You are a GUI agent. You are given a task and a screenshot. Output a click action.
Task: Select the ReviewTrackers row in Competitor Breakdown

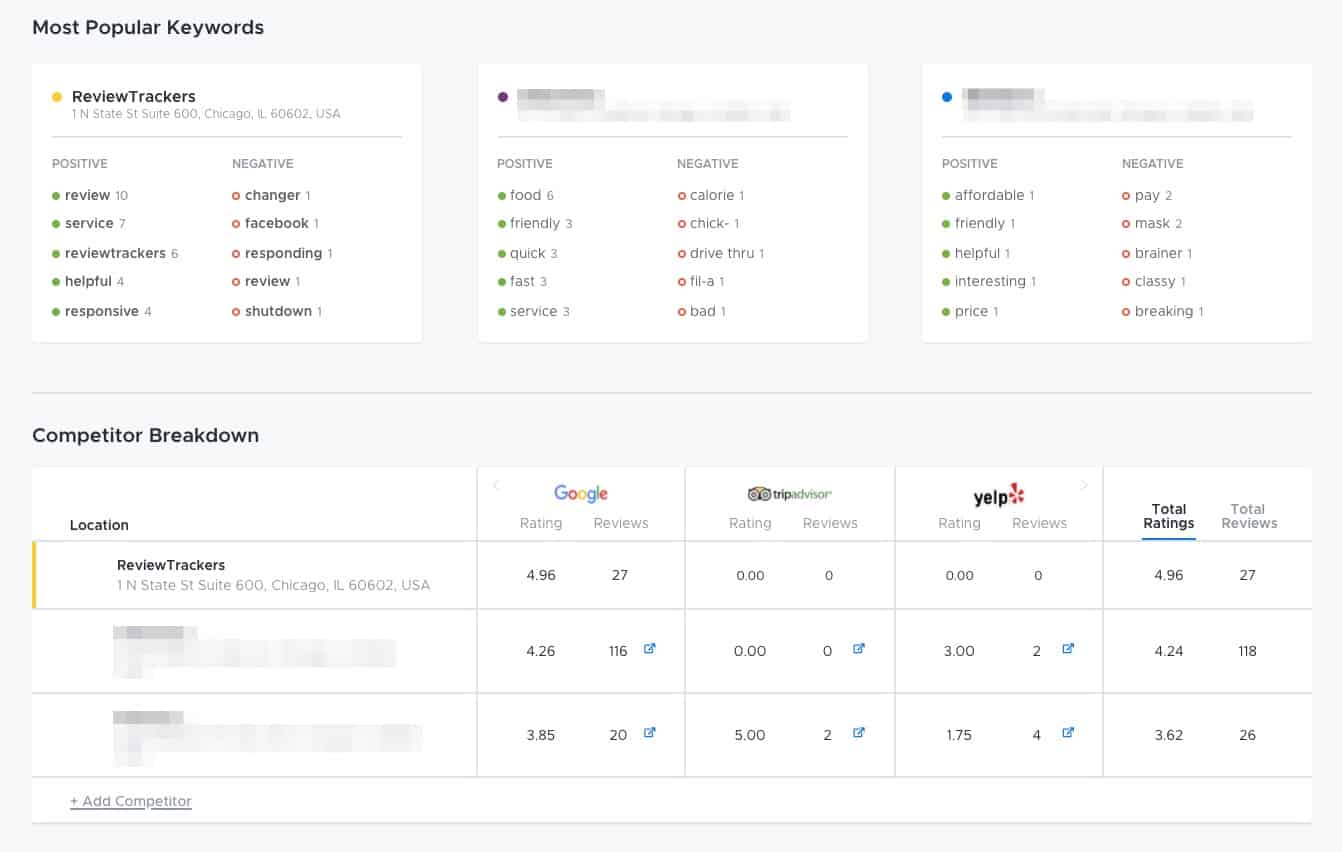[x=250, y=574]
